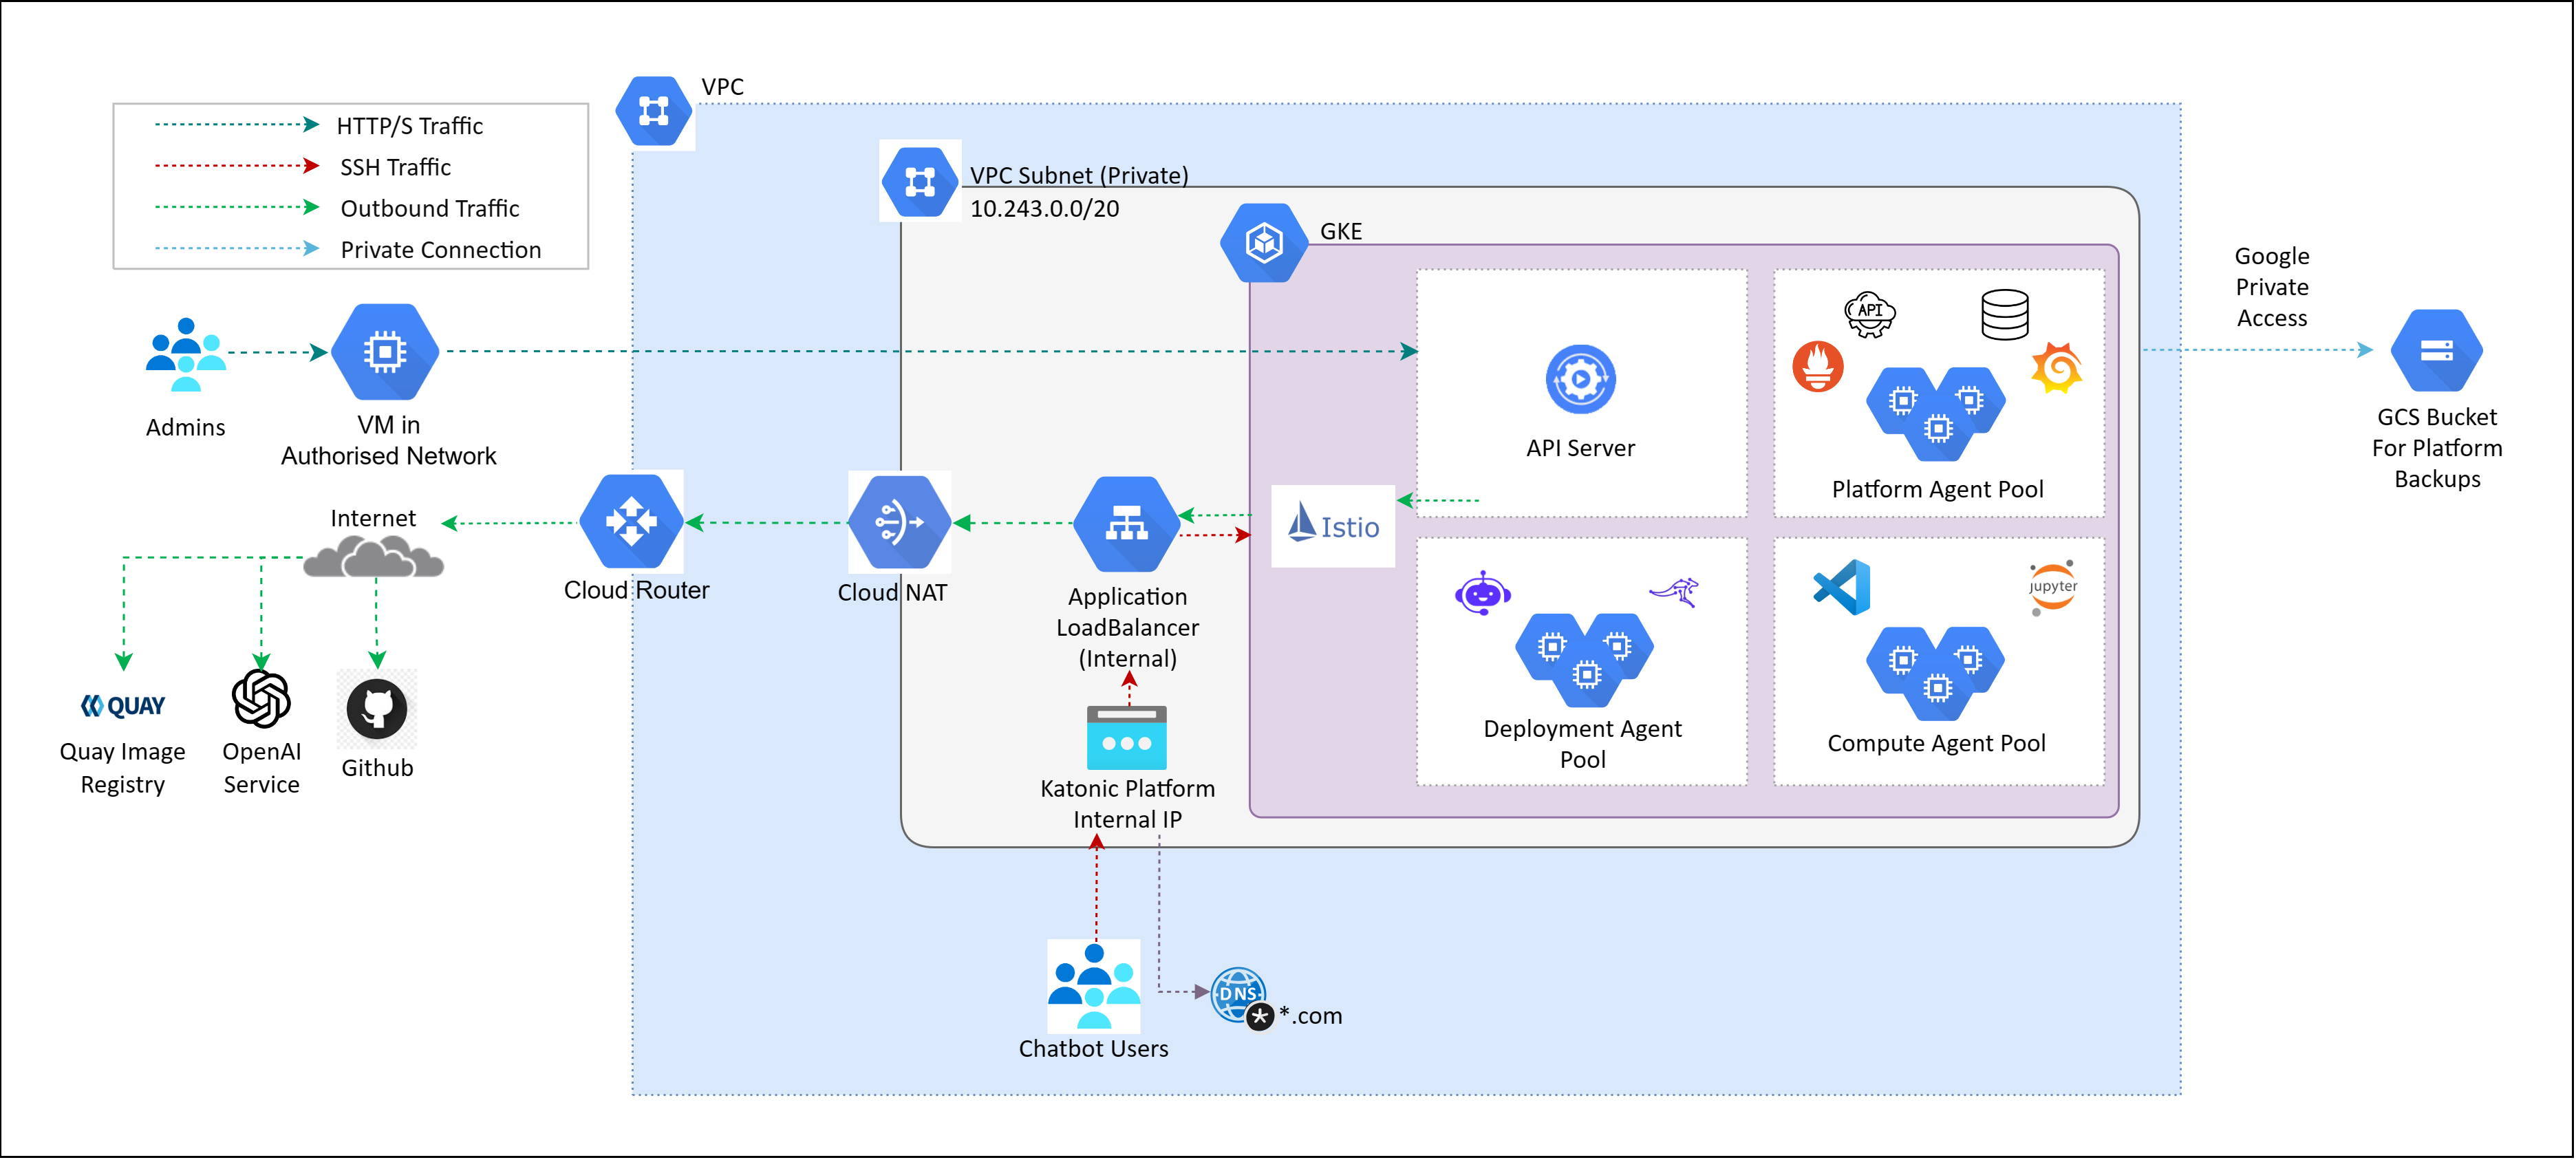Click the Outbound Traffic legend label
This screenshot has height=1160, width=2576.
(430, 208)
